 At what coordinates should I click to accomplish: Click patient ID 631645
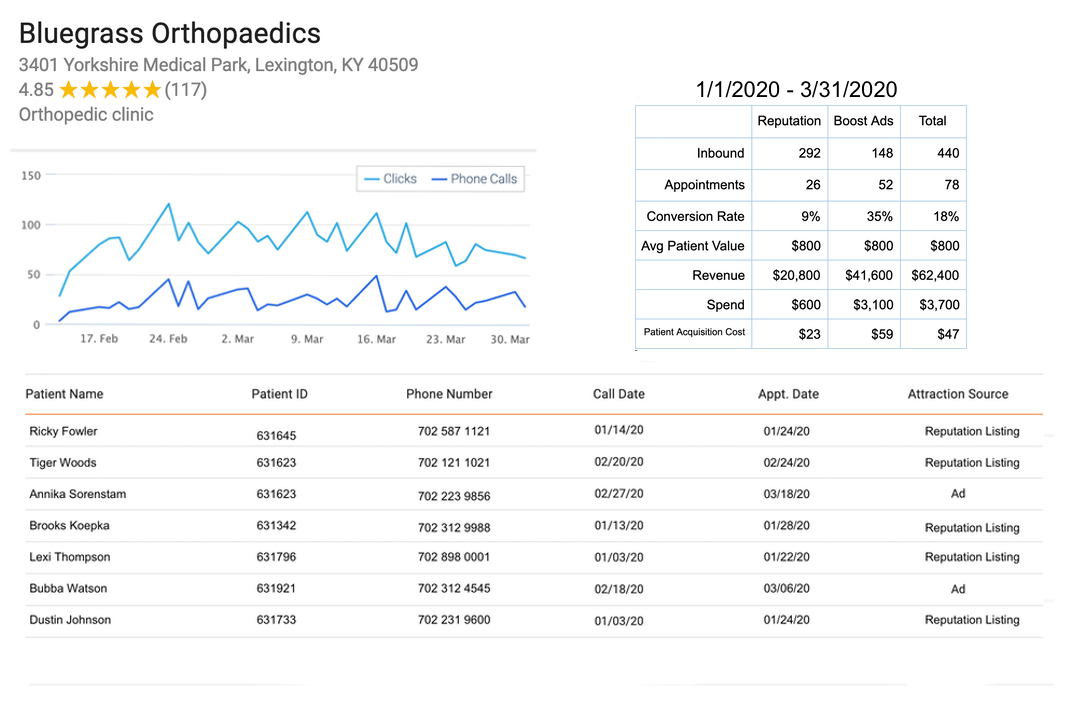click(276, 435)
